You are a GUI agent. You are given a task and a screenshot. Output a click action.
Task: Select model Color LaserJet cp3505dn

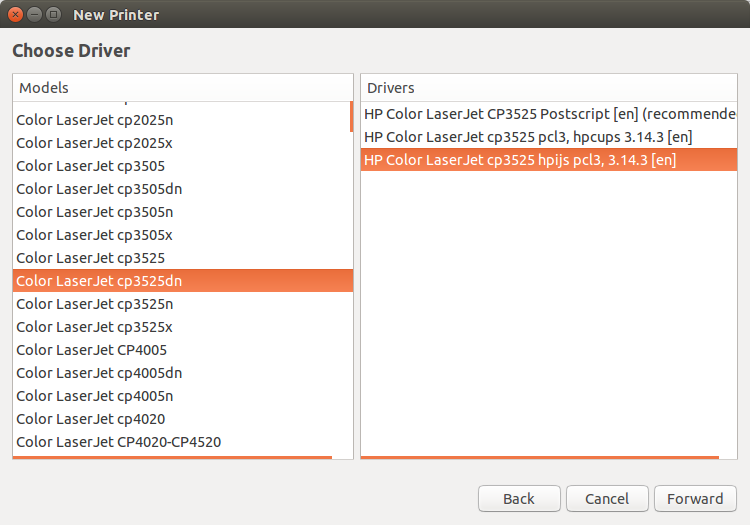(182, 189)
